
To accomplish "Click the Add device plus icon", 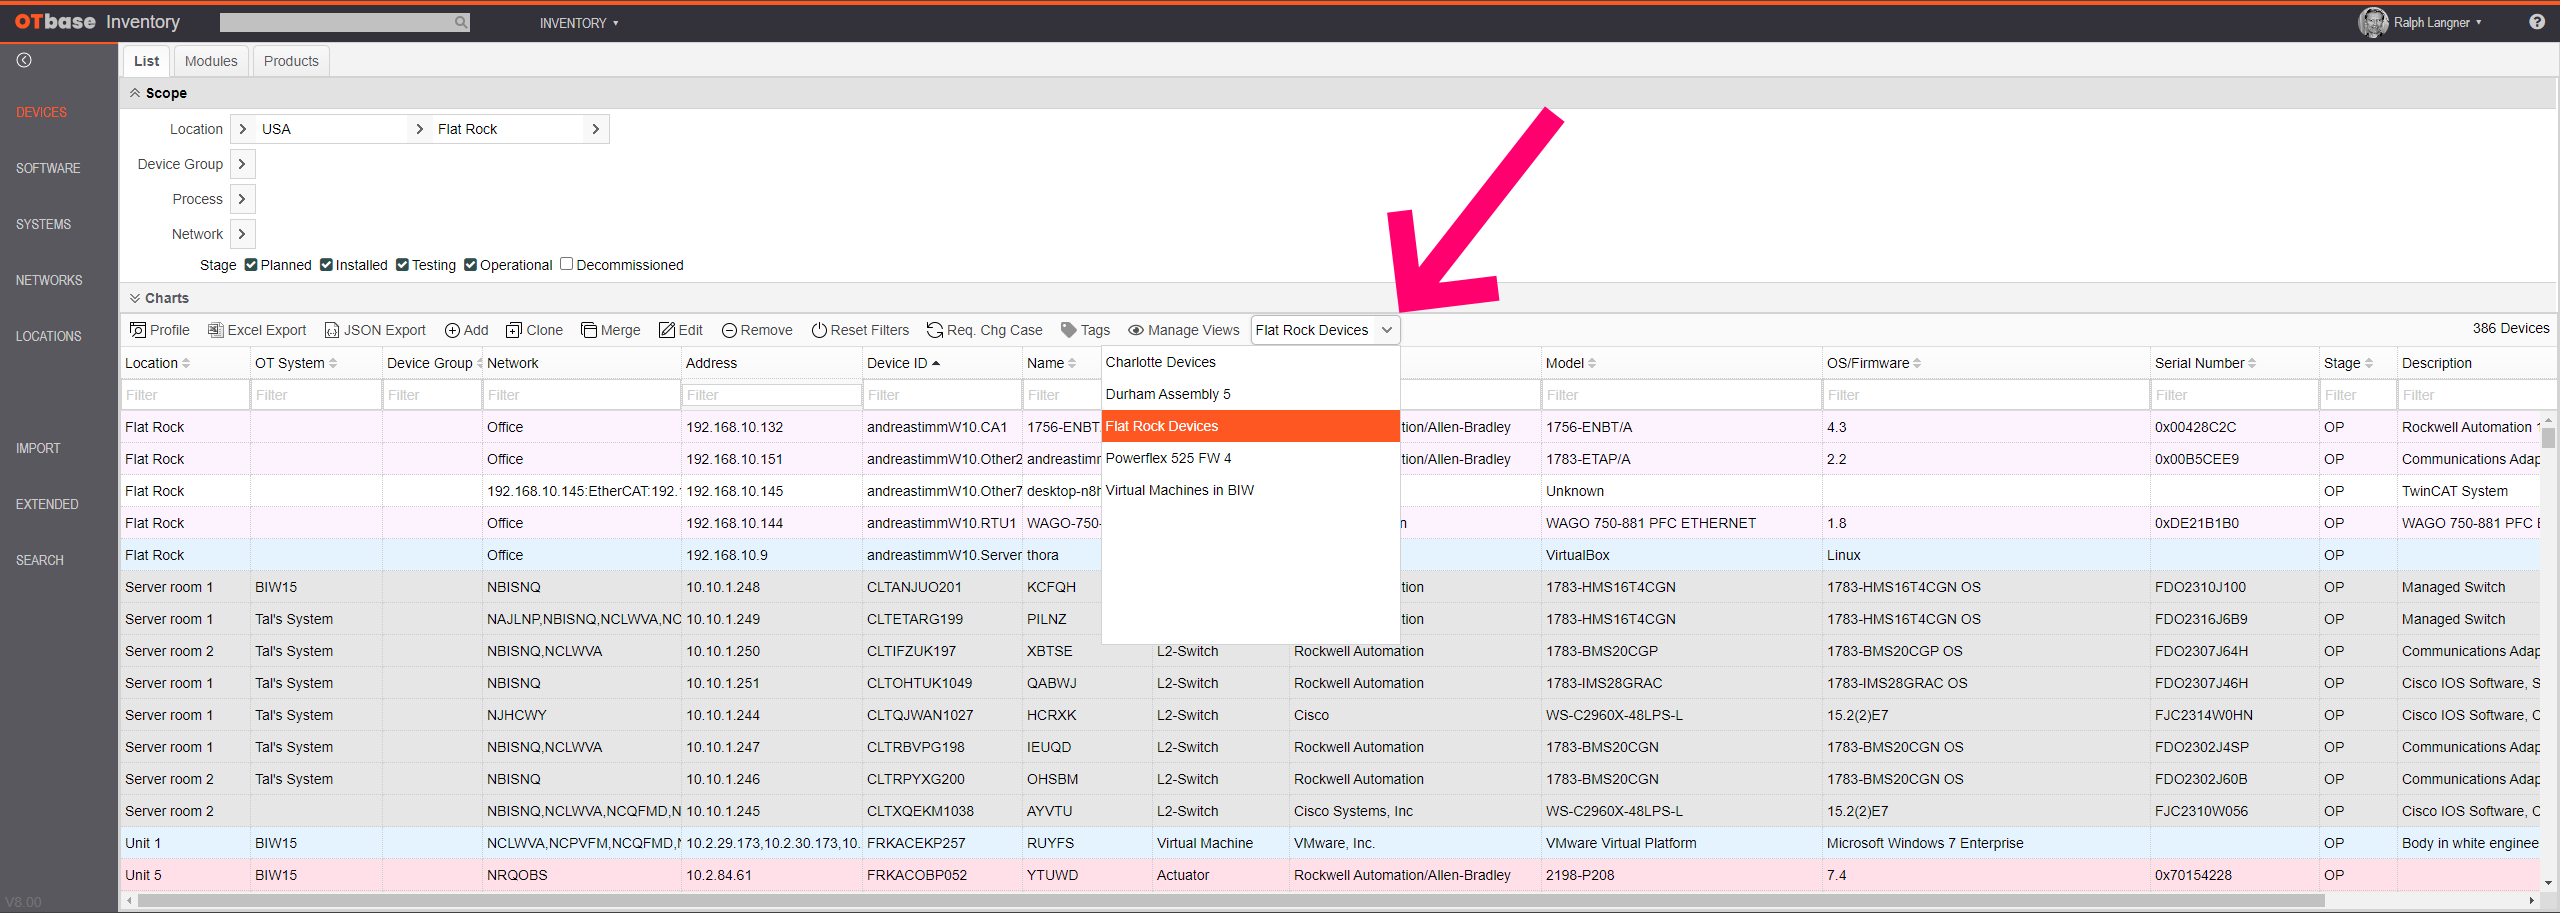I will point(452,330).
